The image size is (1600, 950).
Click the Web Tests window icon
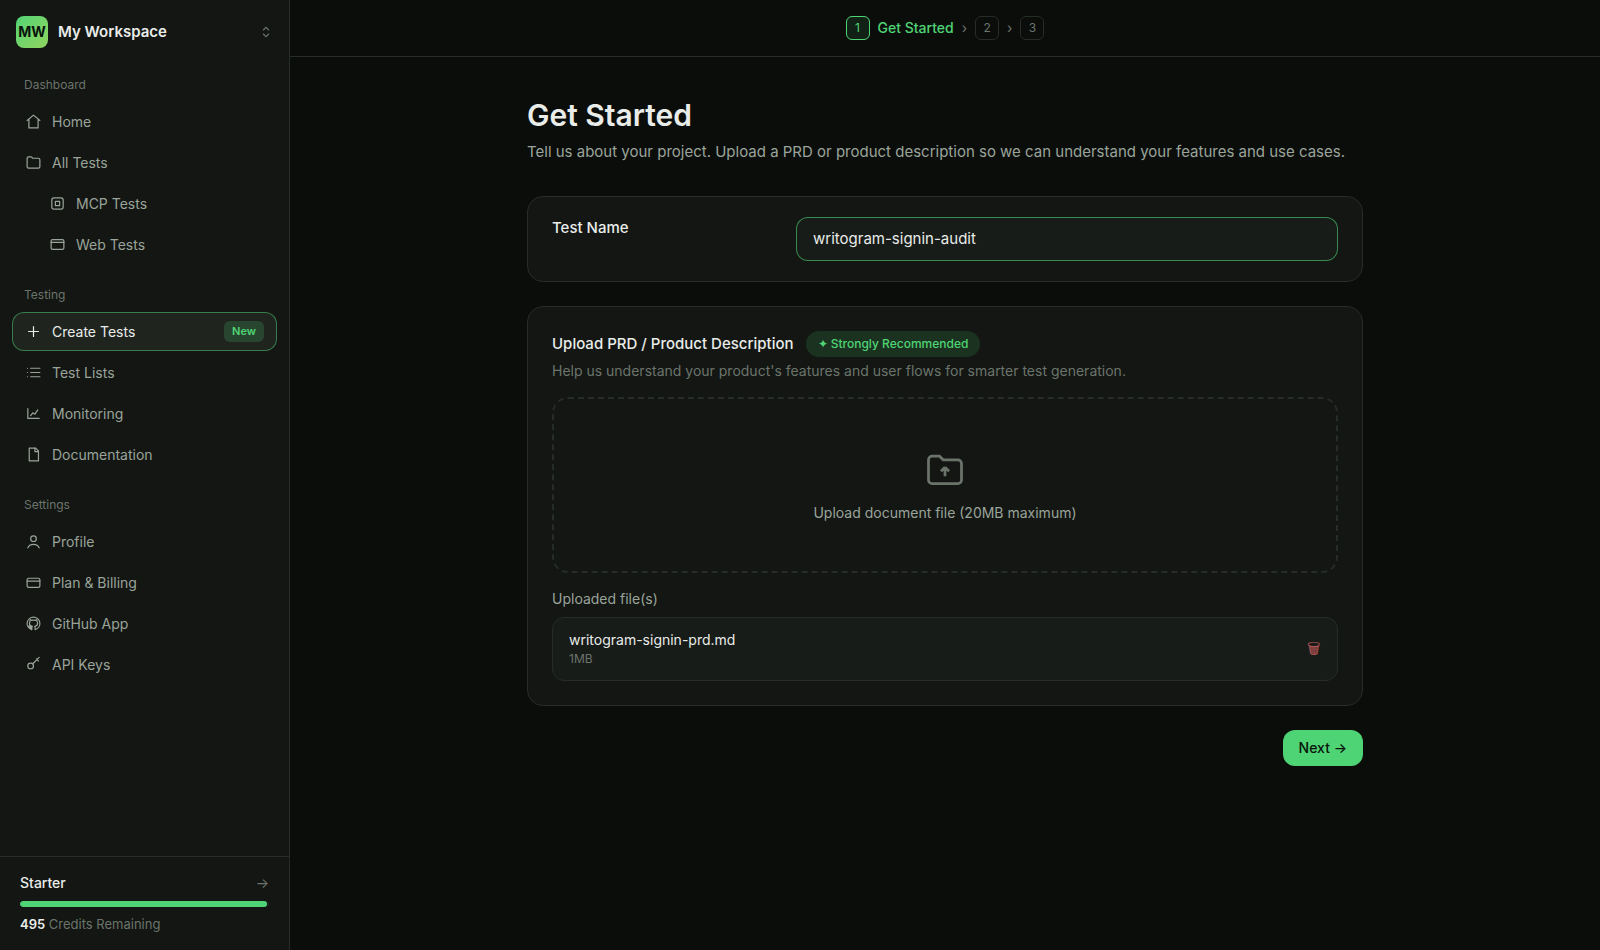pyautogui.click(x=58, y=245)
